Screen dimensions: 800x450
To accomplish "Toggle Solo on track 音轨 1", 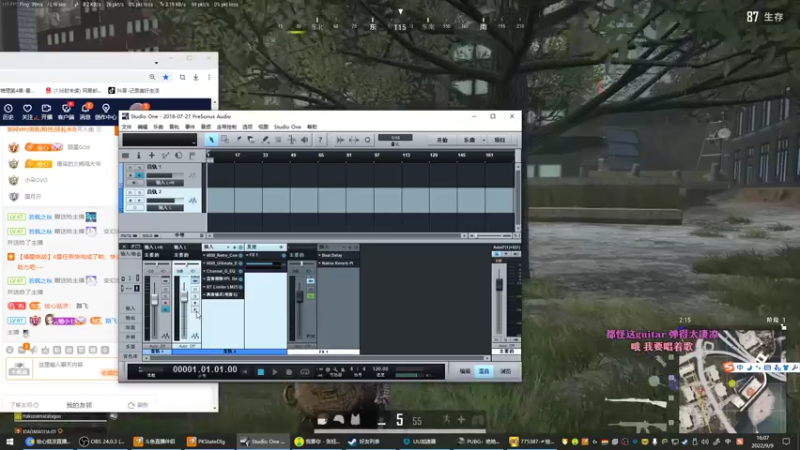I will pos(139,167).
